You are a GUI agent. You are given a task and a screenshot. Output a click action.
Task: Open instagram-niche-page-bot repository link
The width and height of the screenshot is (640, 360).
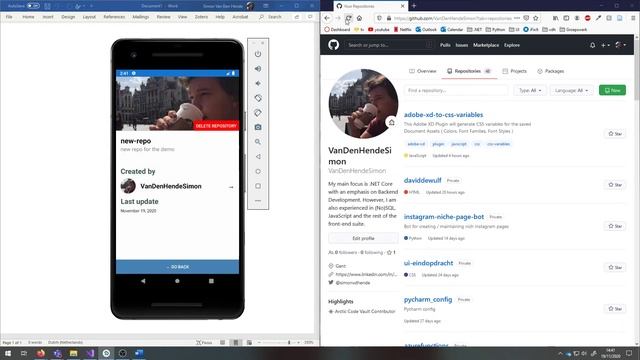click(x=444, y=217)
